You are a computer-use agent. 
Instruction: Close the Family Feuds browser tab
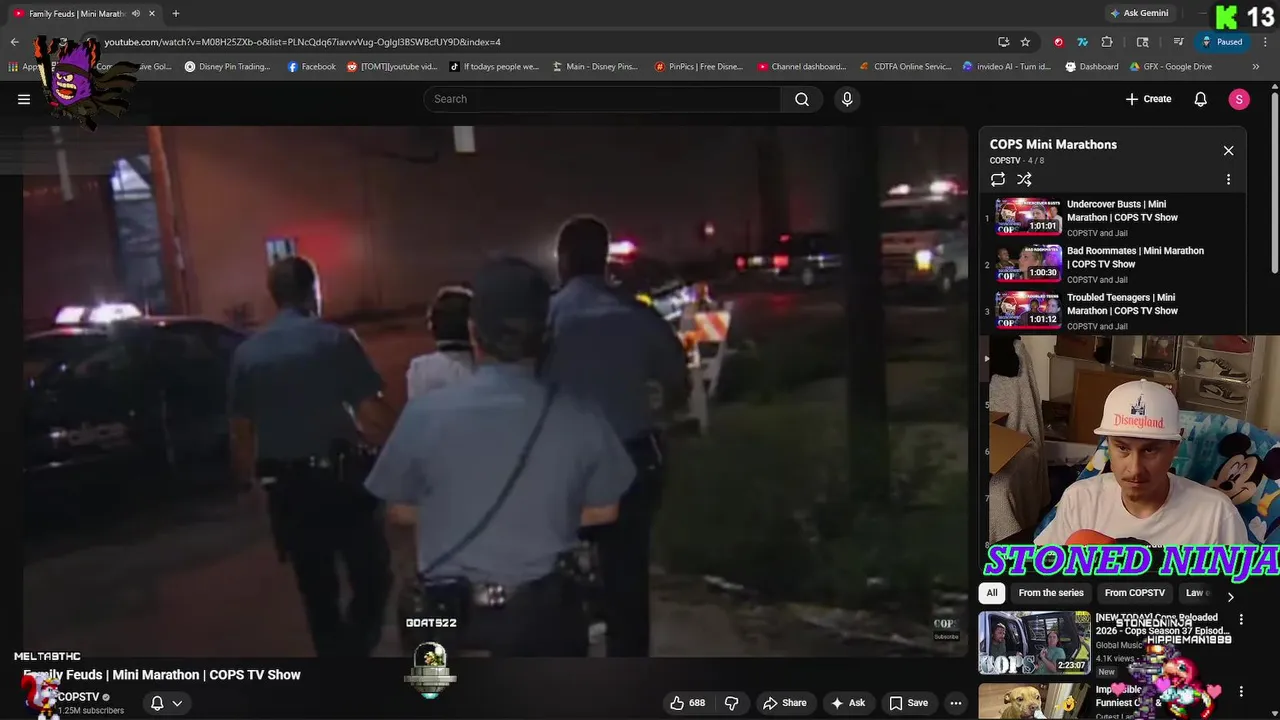point(150,14)
